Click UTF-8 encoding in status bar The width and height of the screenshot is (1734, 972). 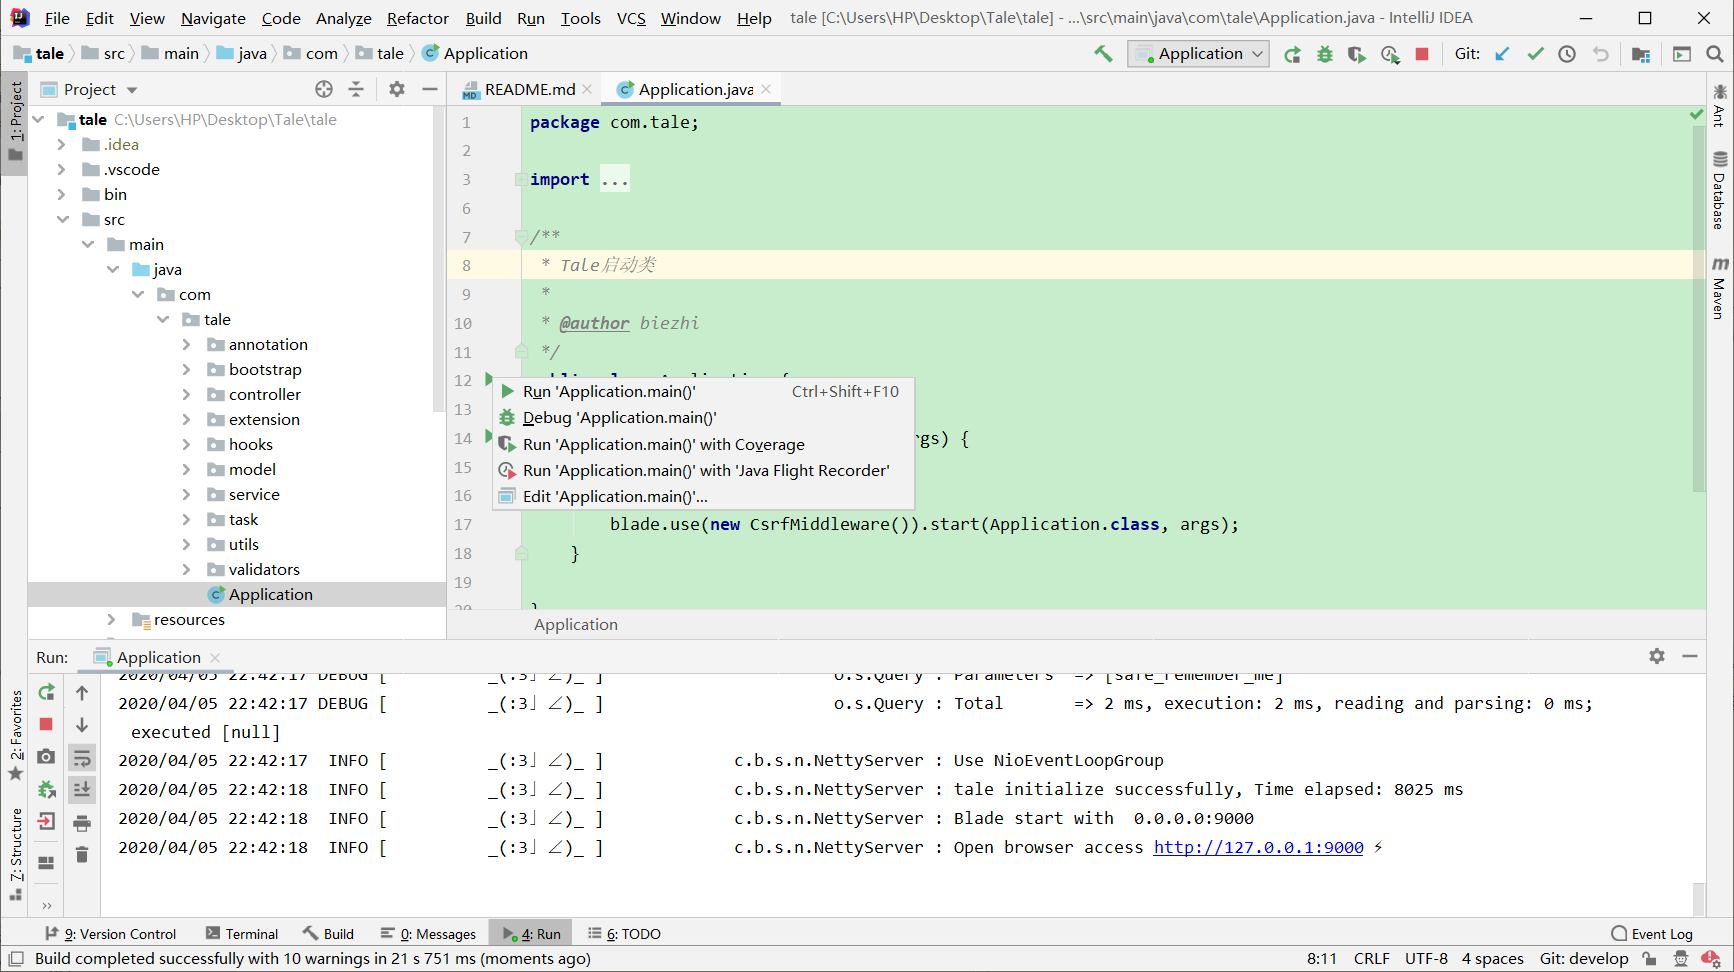pyautogui.click(x=1426, y=959)
